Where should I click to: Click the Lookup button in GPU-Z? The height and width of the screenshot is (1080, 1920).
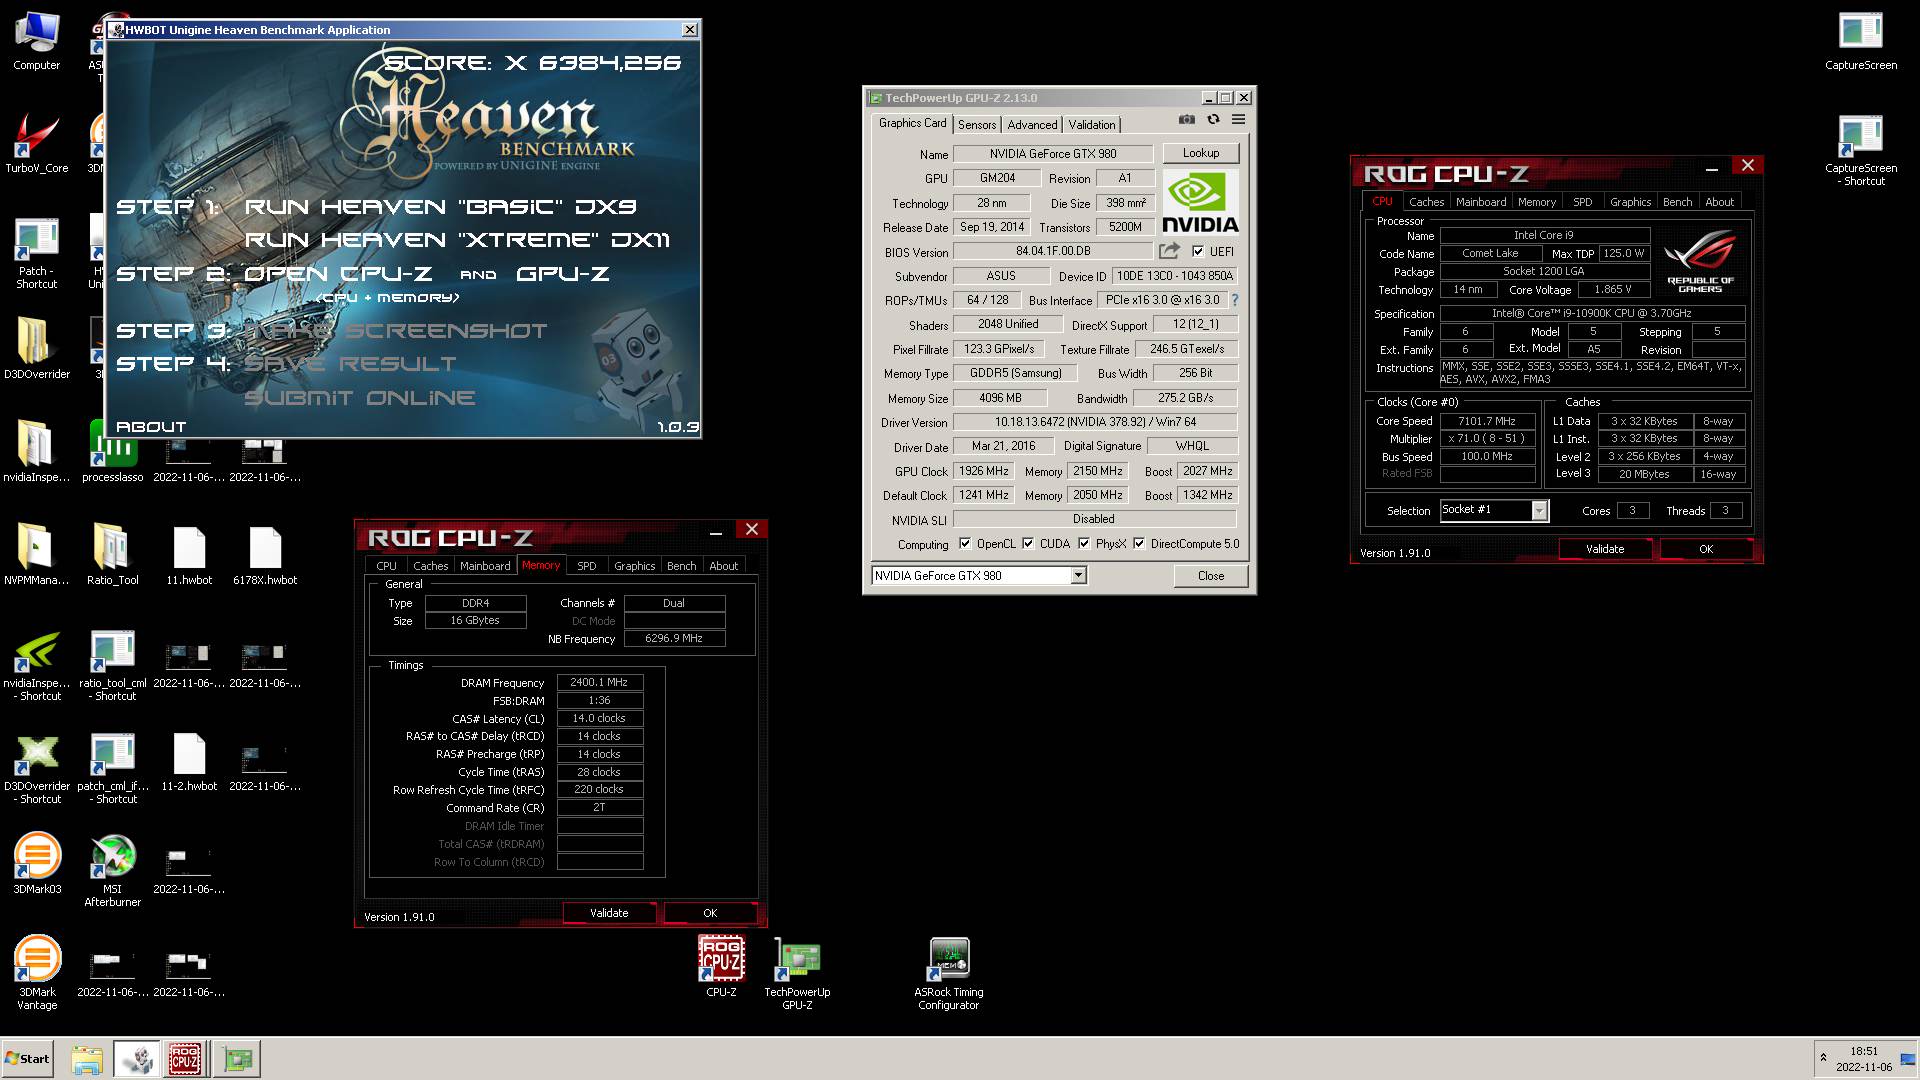tap(1201, 153)
